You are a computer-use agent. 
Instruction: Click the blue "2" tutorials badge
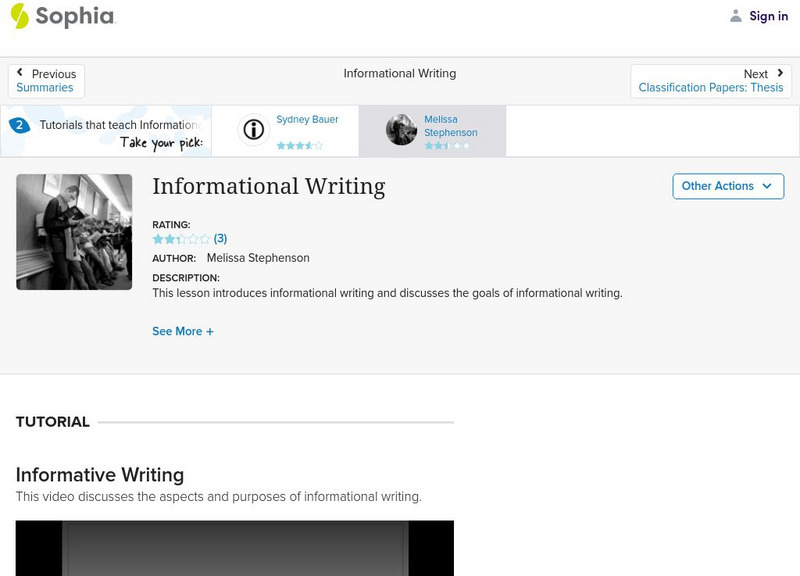point(22,125)
